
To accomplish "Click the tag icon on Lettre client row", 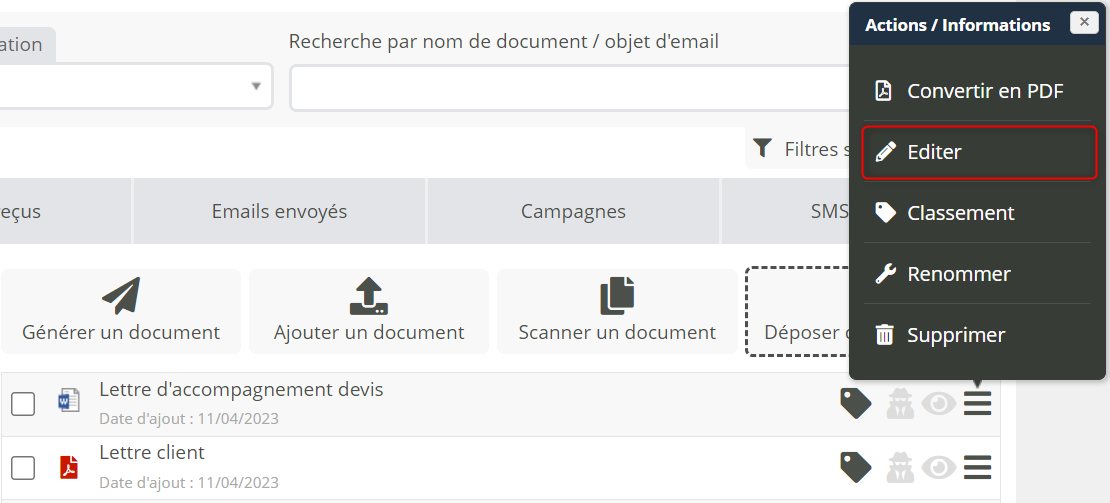I will (855, 467).
